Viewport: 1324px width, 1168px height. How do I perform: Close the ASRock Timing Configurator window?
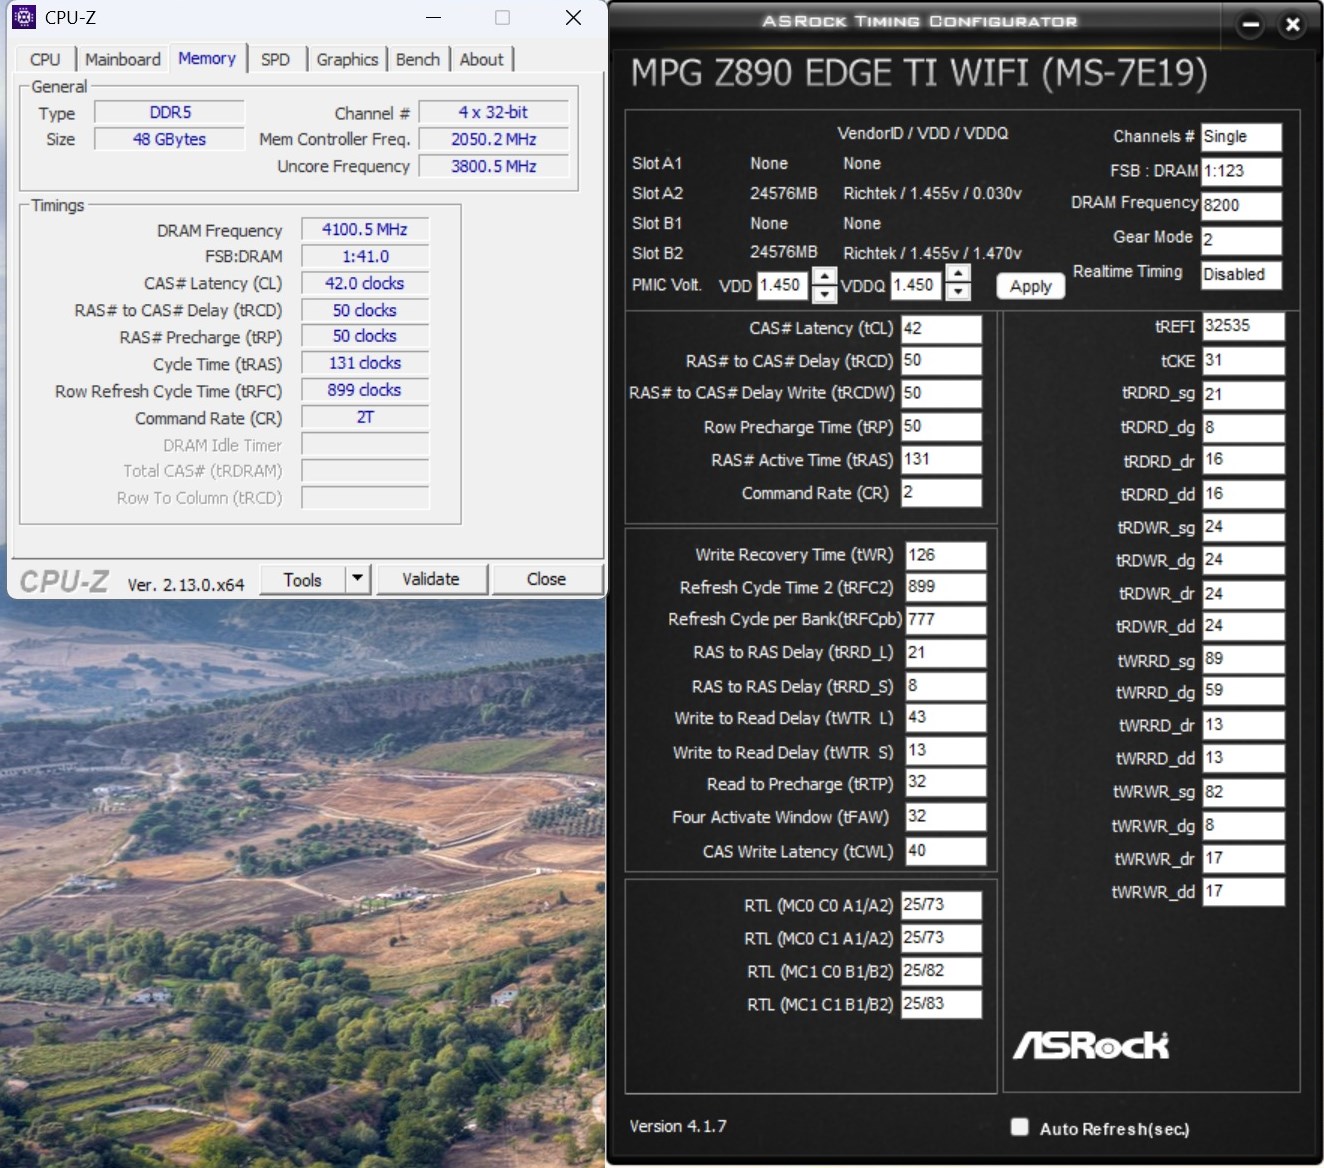pos(1292,25)
